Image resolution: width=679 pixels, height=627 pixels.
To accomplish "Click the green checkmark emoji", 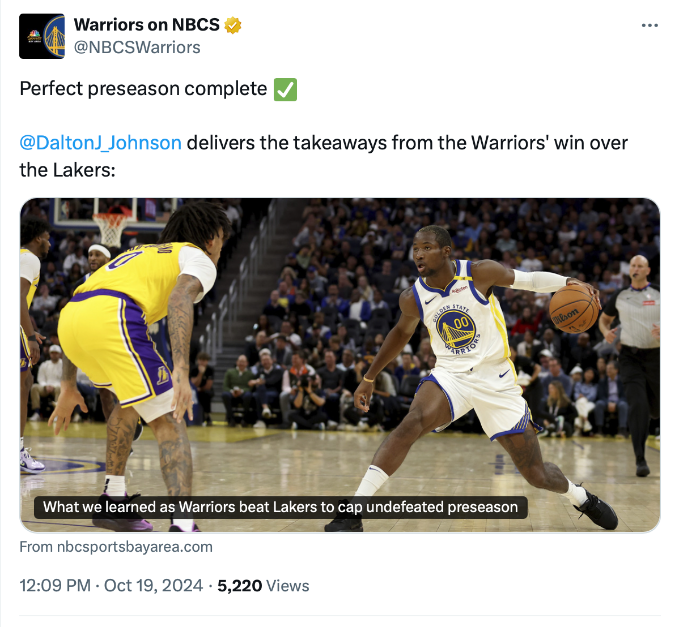I will [x=285, y=90].
